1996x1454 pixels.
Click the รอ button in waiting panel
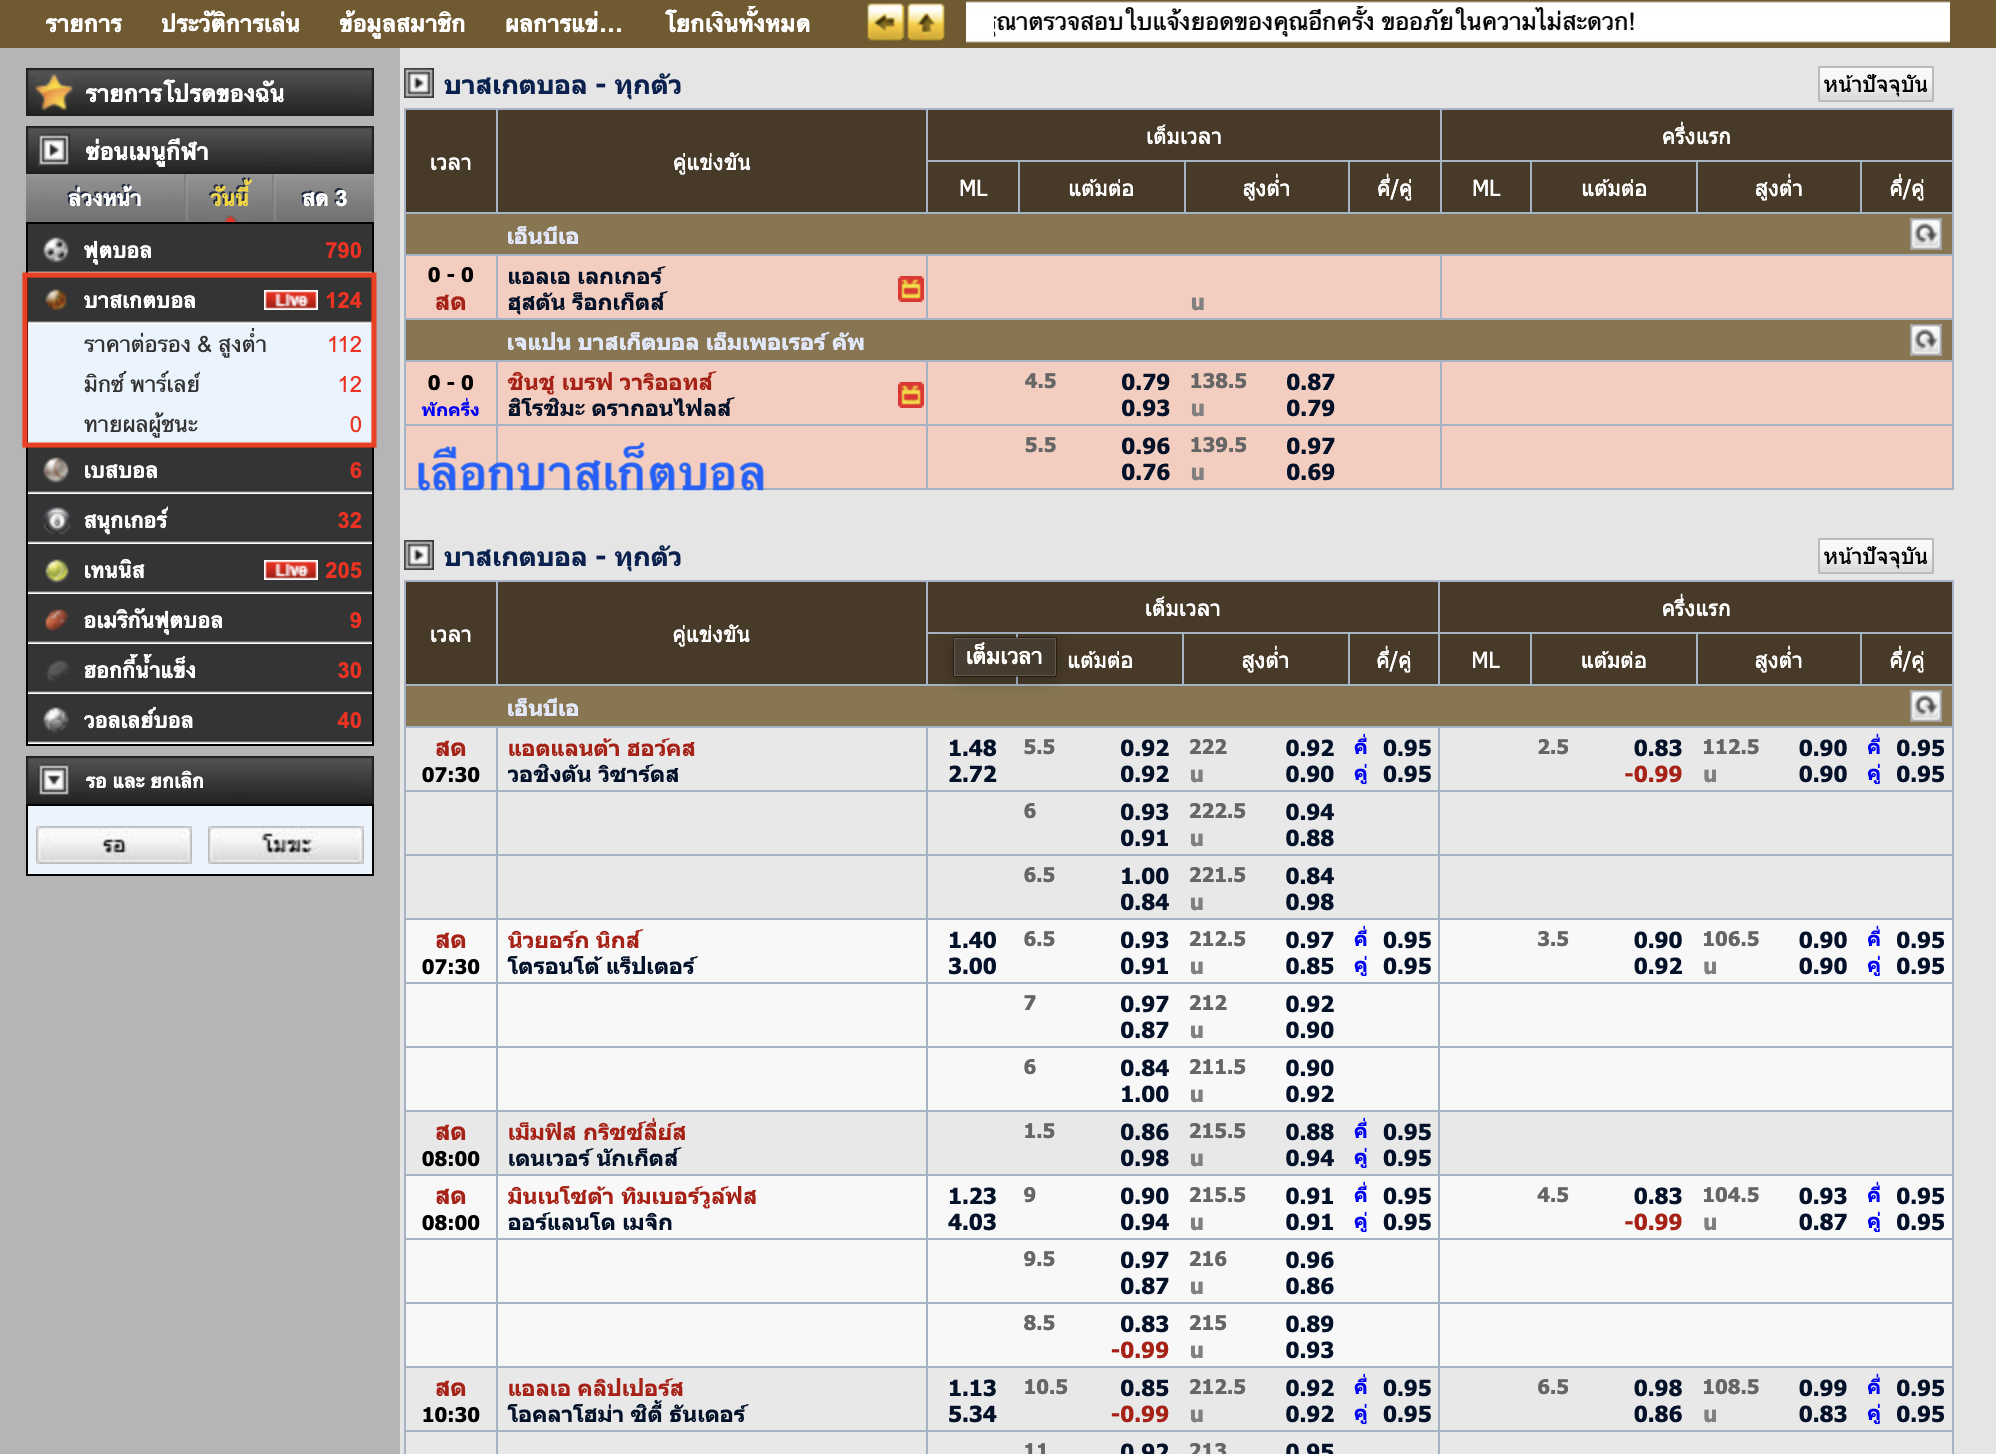click(x=114, y=845)
